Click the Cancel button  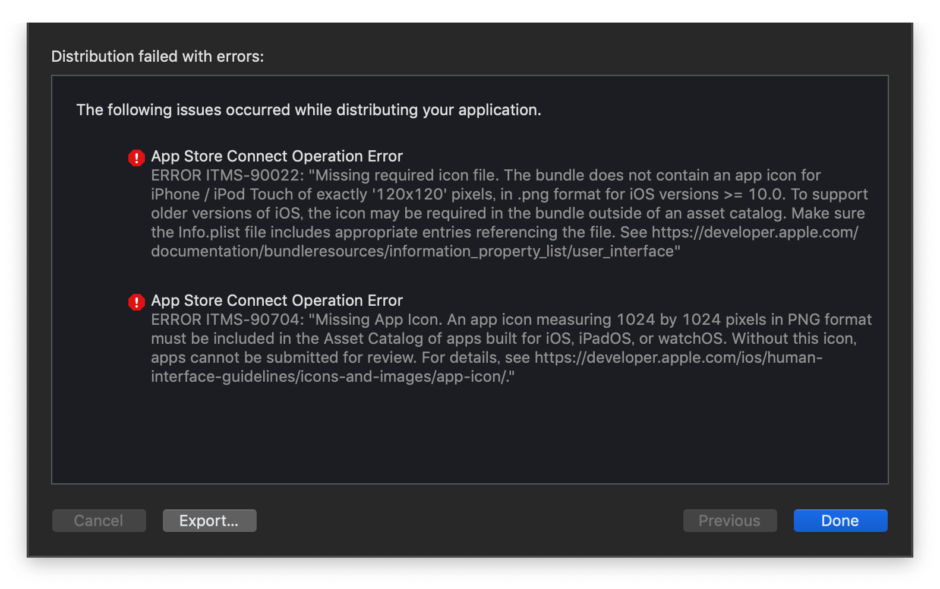click(98, 520)
